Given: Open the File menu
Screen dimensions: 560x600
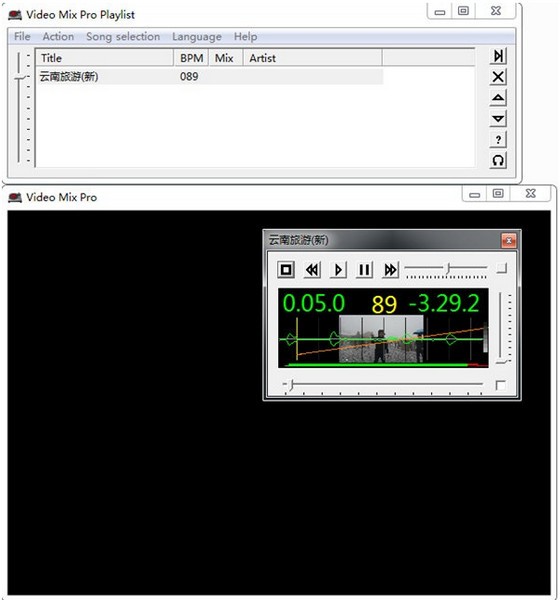Looking at the screenshot, I should click(x=22, y=37).
